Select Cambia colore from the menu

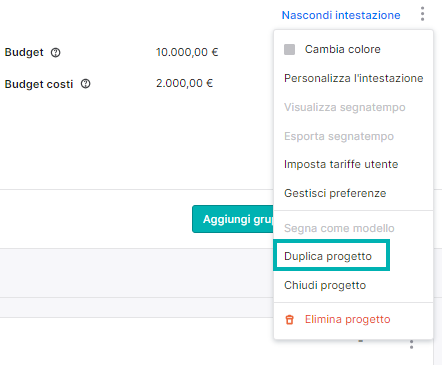[343, 49]
